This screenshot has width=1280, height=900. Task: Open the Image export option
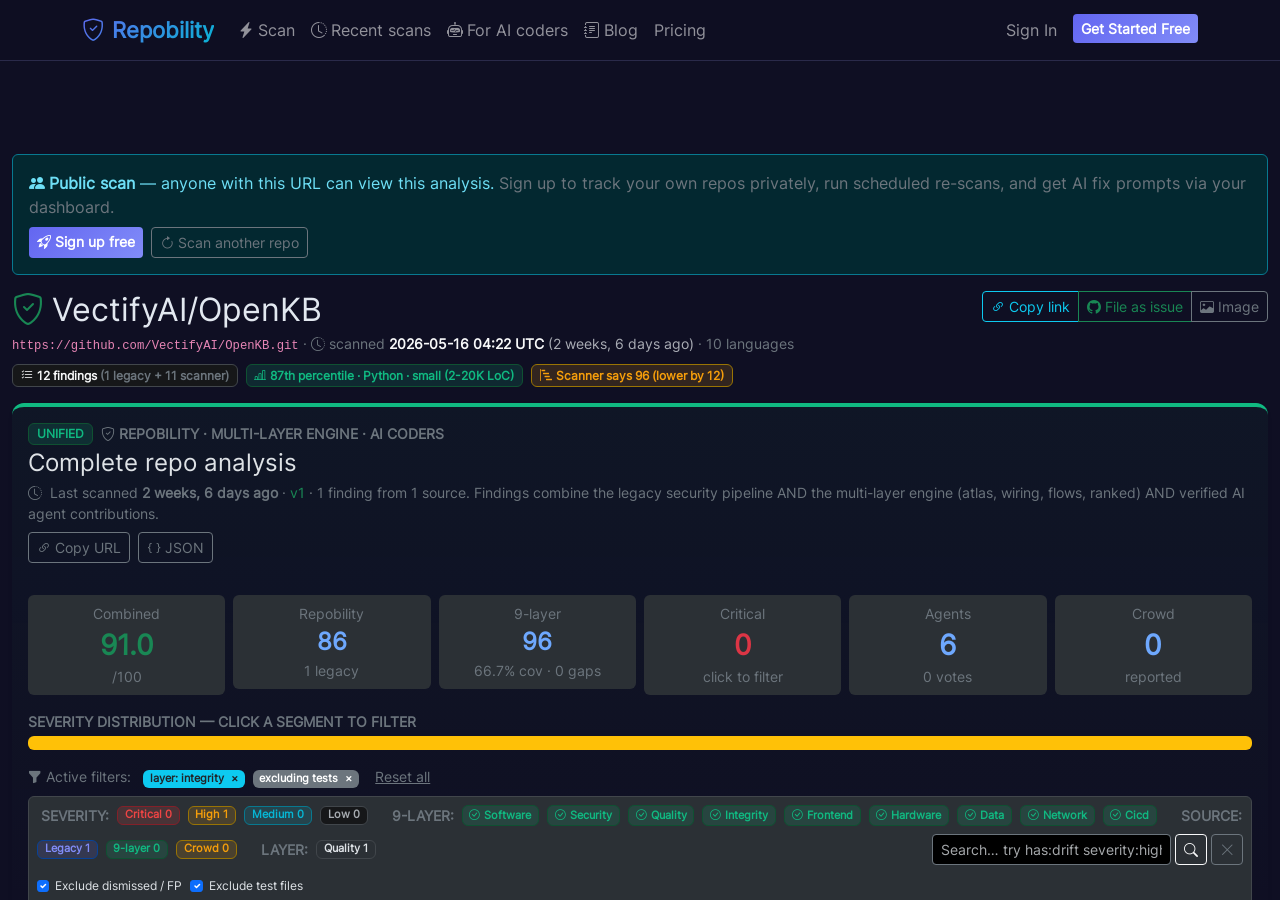pos(1229,307)
